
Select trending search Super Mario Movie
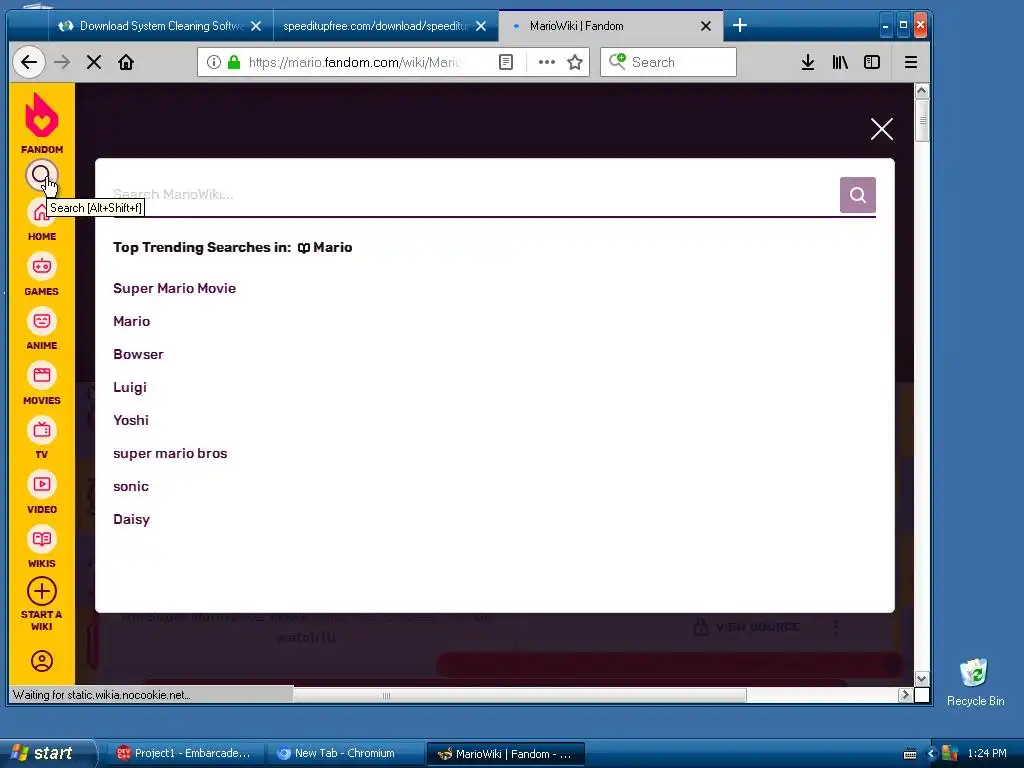coord(174,288)
